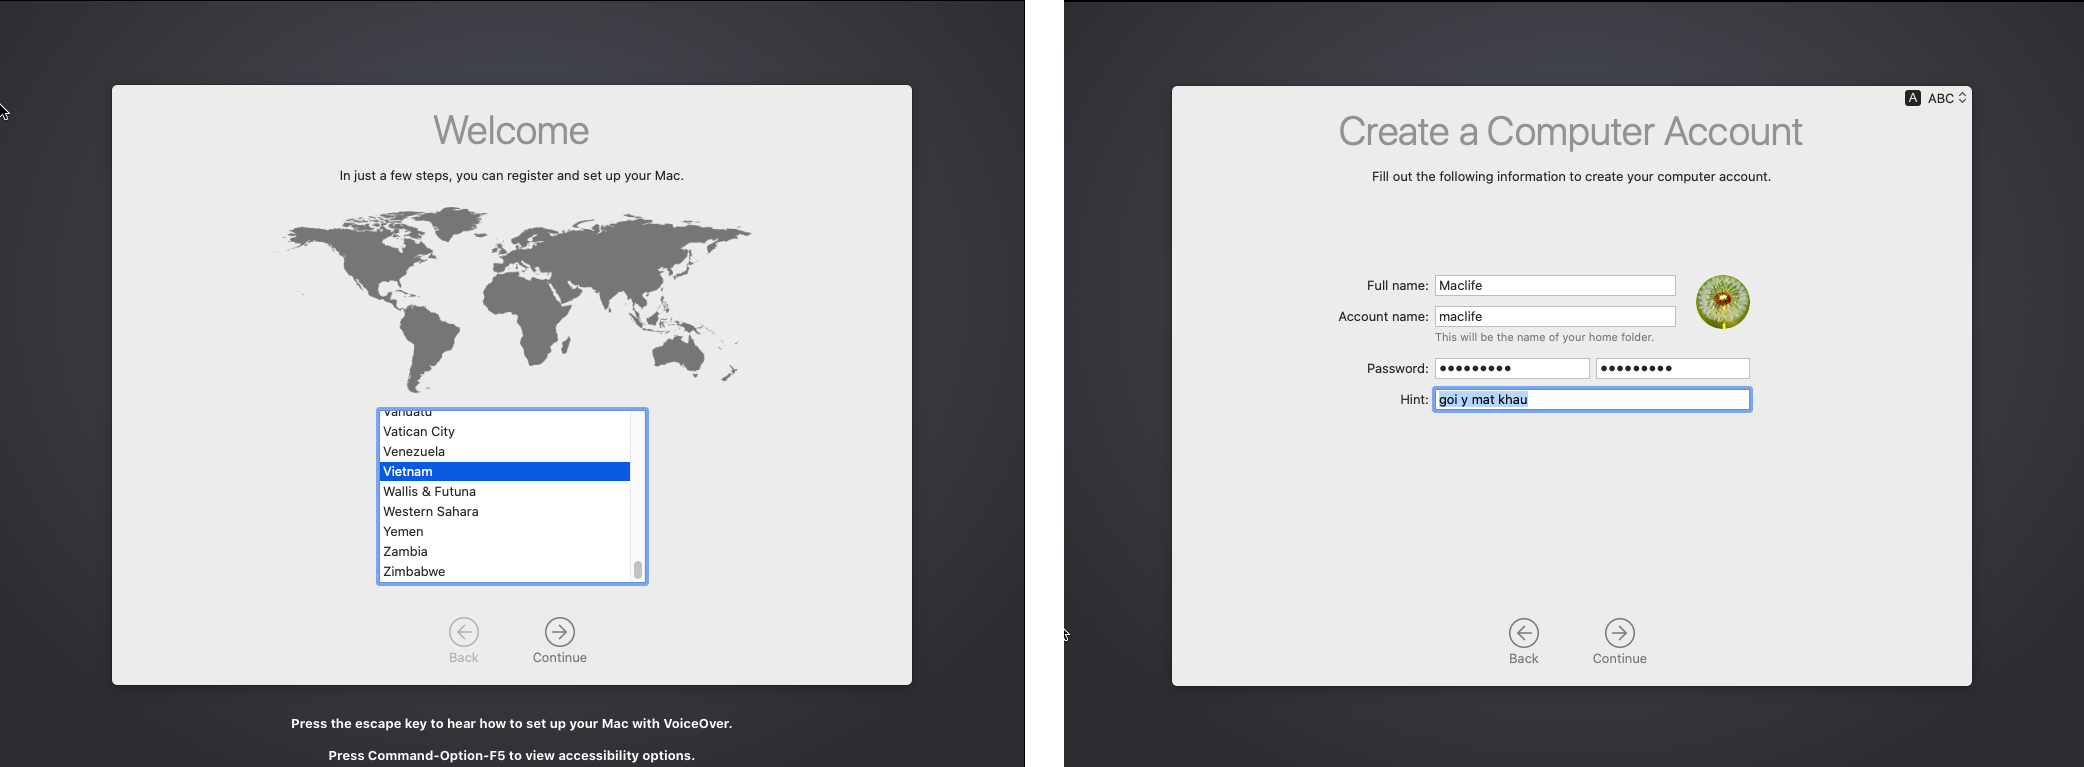Click the Account name field
The height and width of the screenshot is (767, 2084).
pos(1554,317)
